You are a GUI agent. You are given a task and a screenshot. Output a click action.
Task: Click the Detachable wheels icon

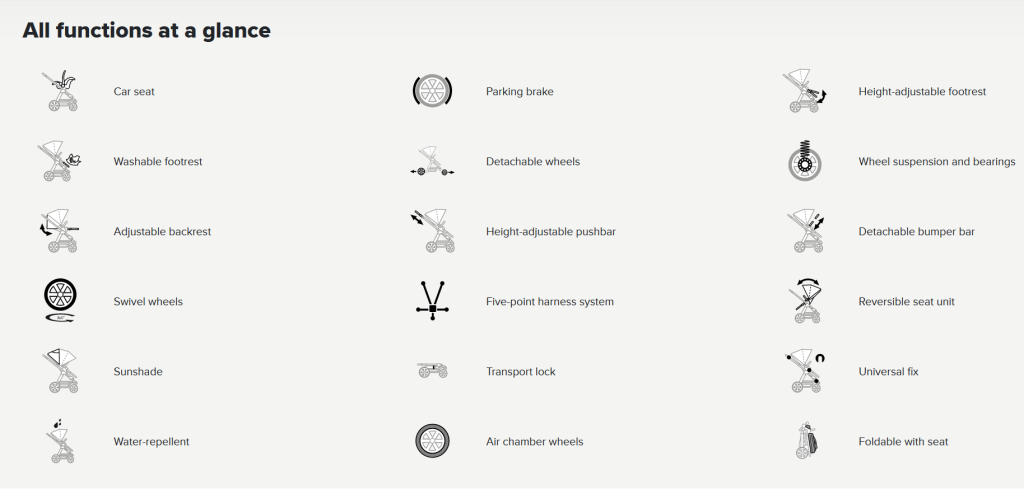tap(432, 162)
